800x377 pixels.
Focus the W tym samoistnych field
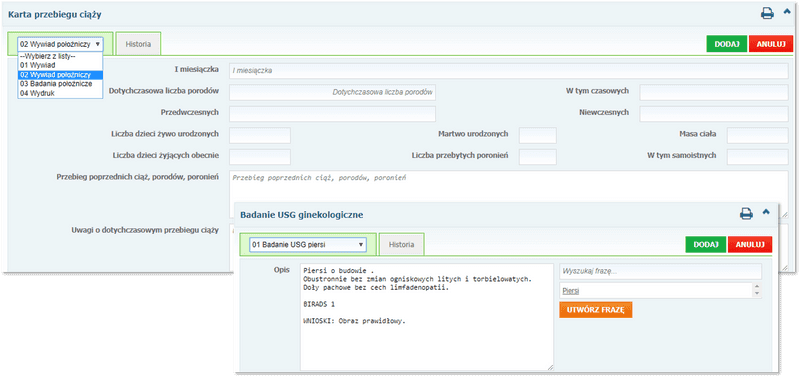pos(758,157)
